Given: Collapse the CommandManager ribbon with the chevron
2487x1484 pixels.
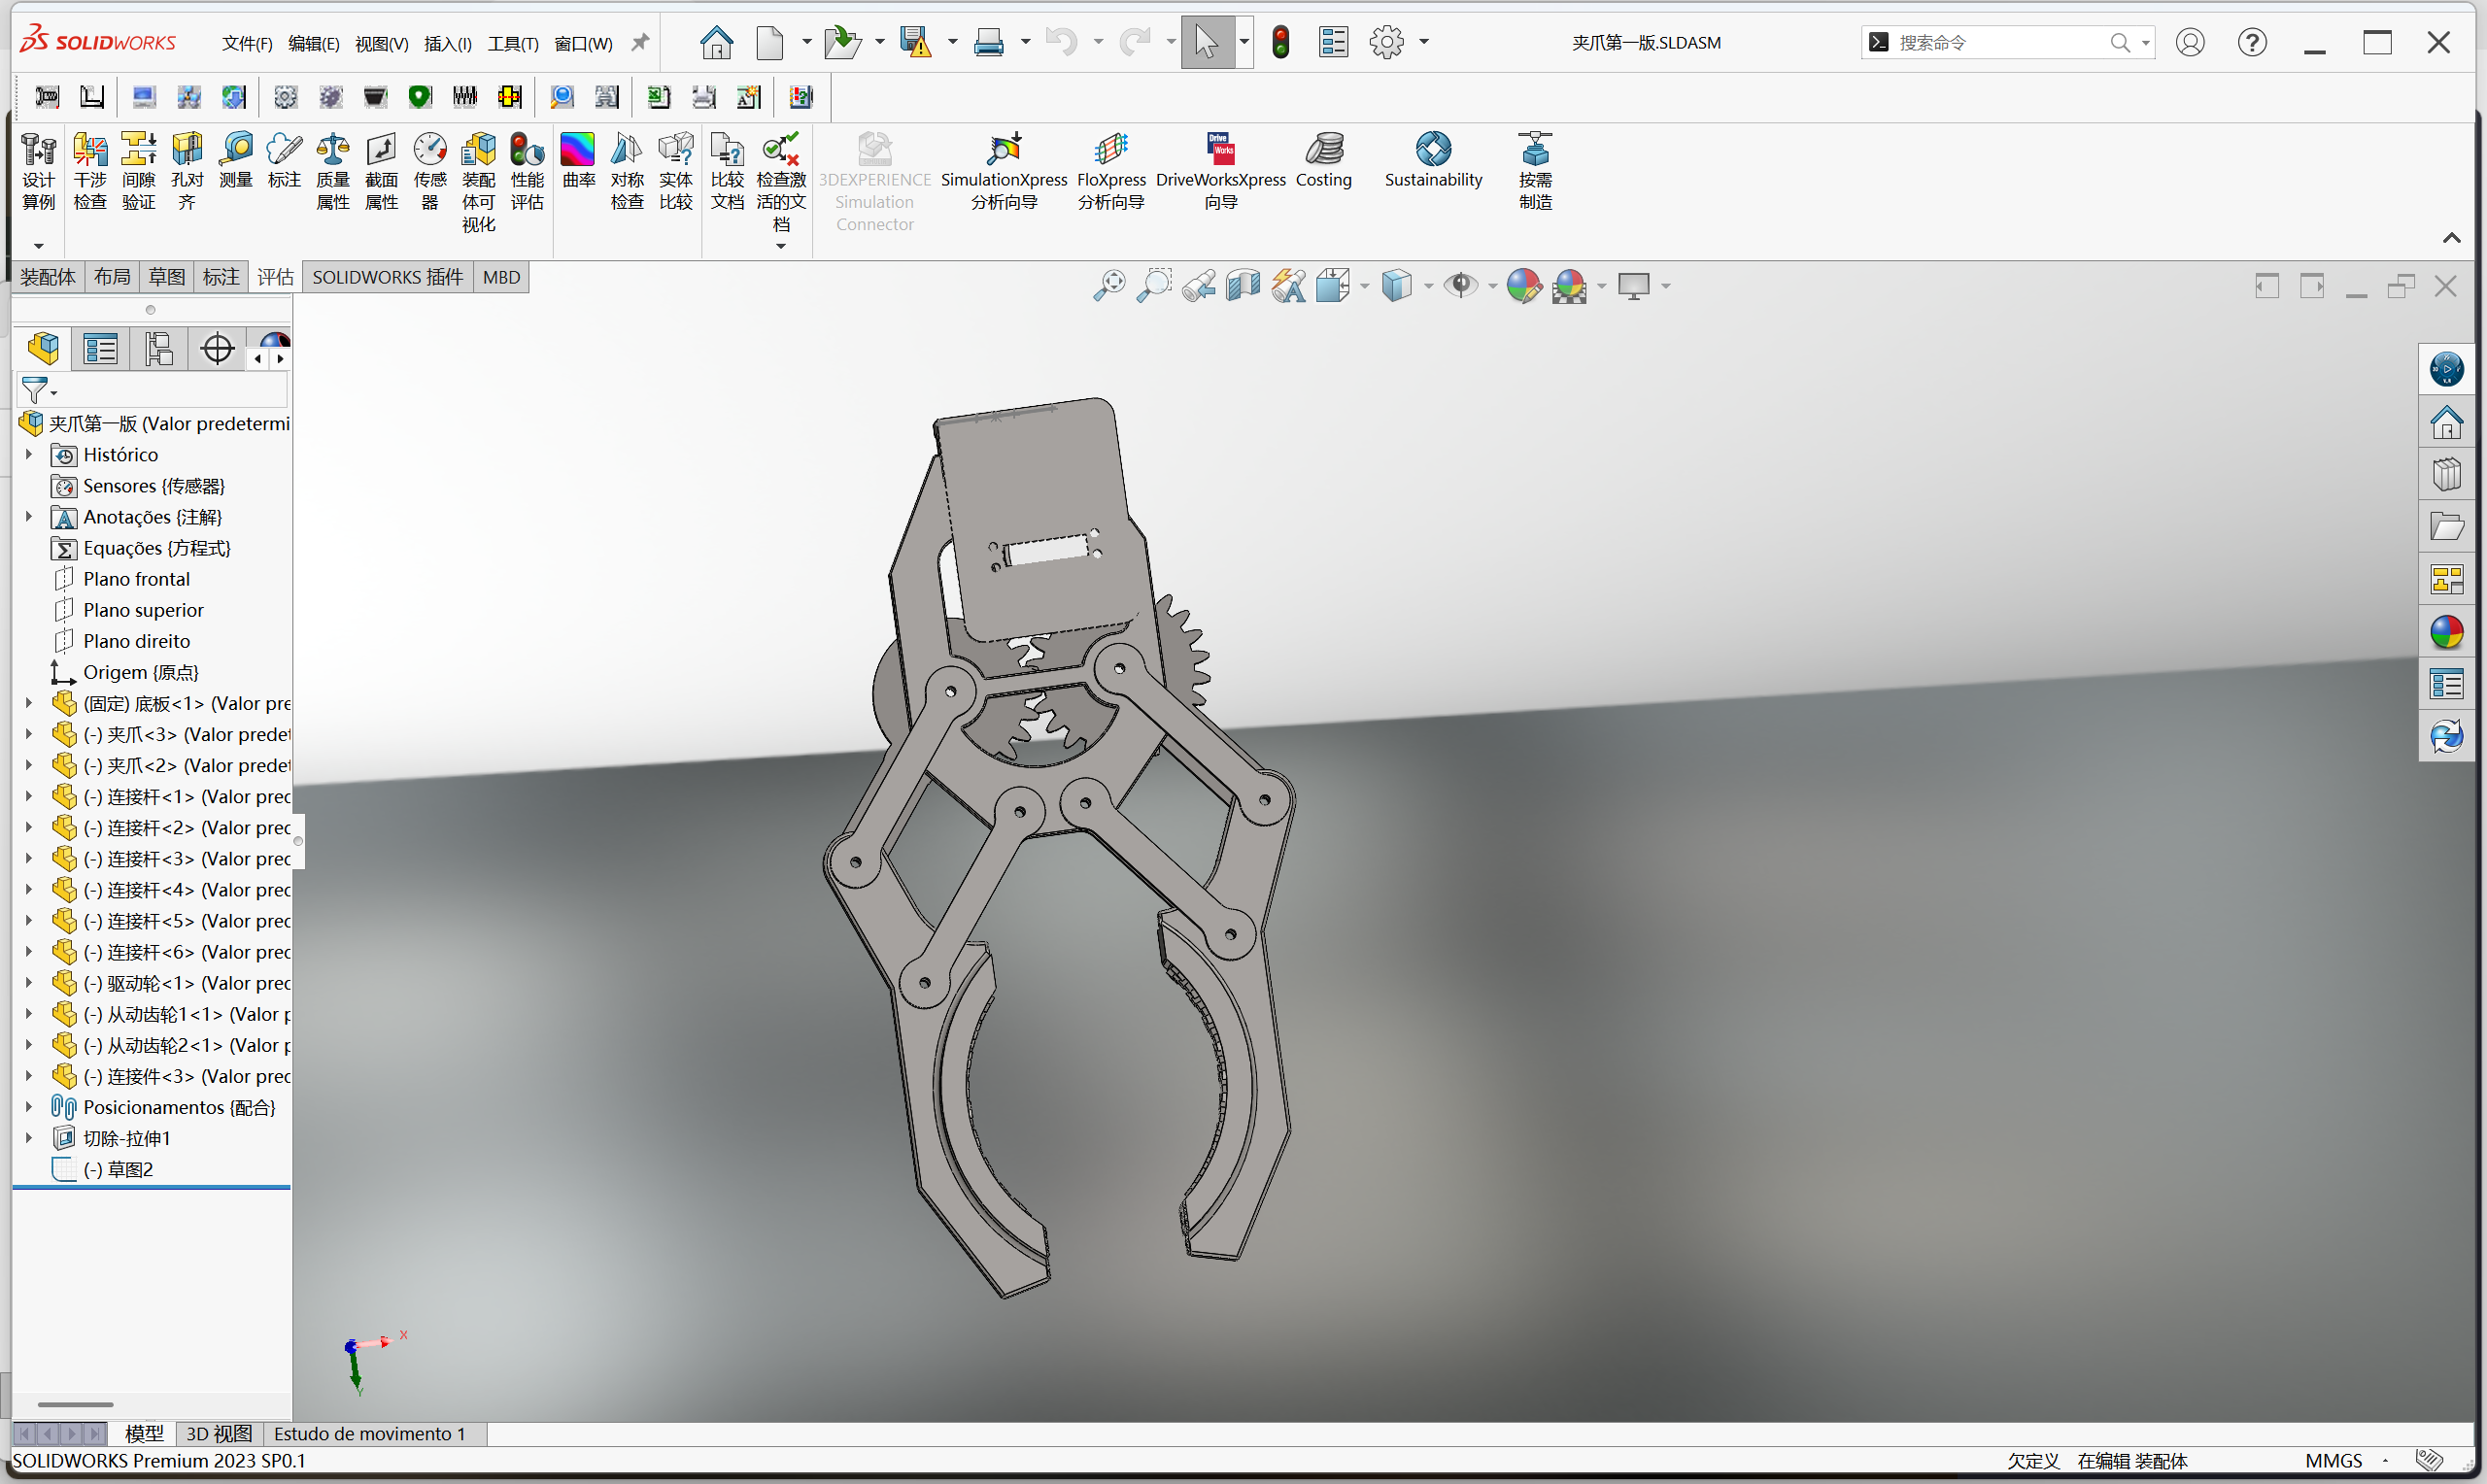Looking at the screenshot, I should pyautogui.click(x=2451, y=238).
